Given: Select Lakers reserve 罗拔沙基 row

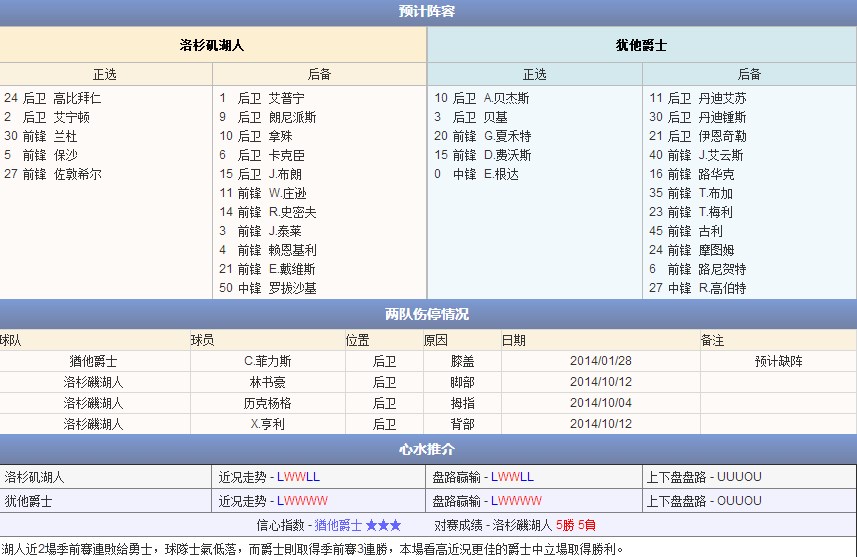Looking at the screenshot, I should pos(268,288).
